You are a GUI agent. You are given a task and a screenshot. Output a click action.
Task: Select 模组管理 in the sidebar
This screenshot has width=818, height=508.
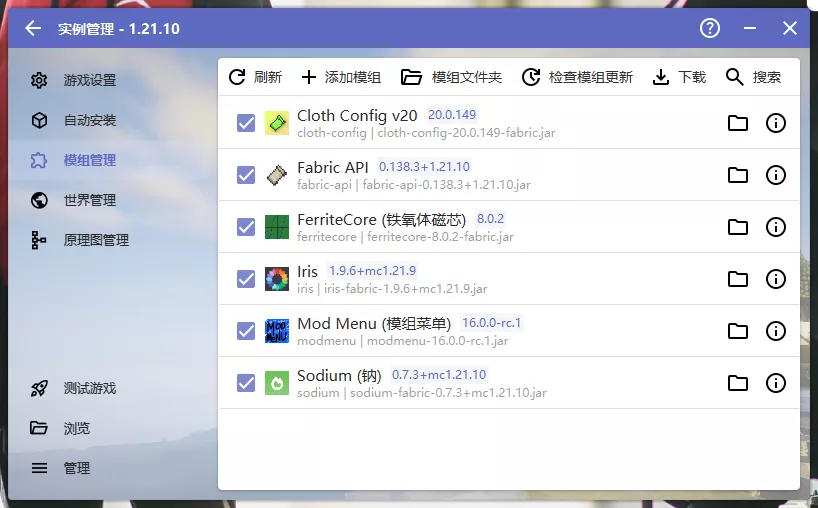click(x=112, y=160)
